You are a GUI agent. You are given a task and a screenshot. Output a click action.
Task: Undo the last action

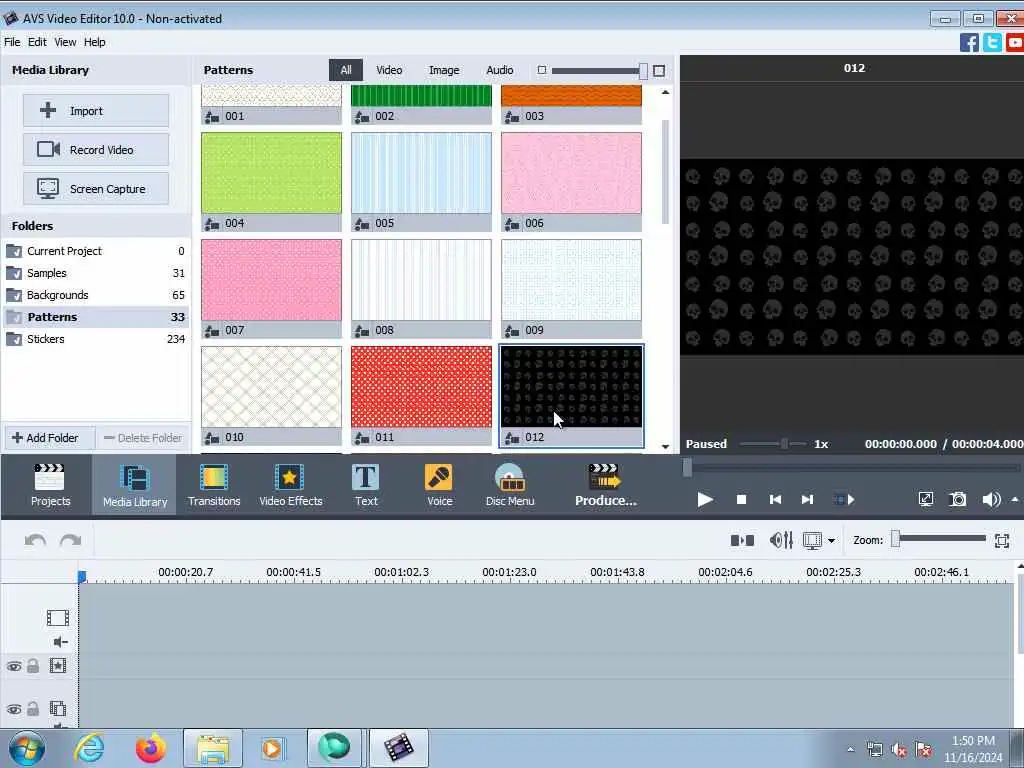click(x=35, y=540)
